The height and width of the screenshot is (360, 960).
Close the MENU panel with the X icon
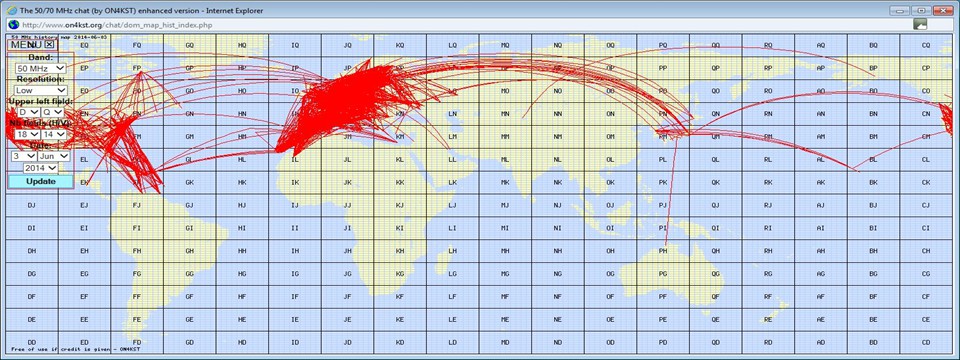[x=50, y=44]
